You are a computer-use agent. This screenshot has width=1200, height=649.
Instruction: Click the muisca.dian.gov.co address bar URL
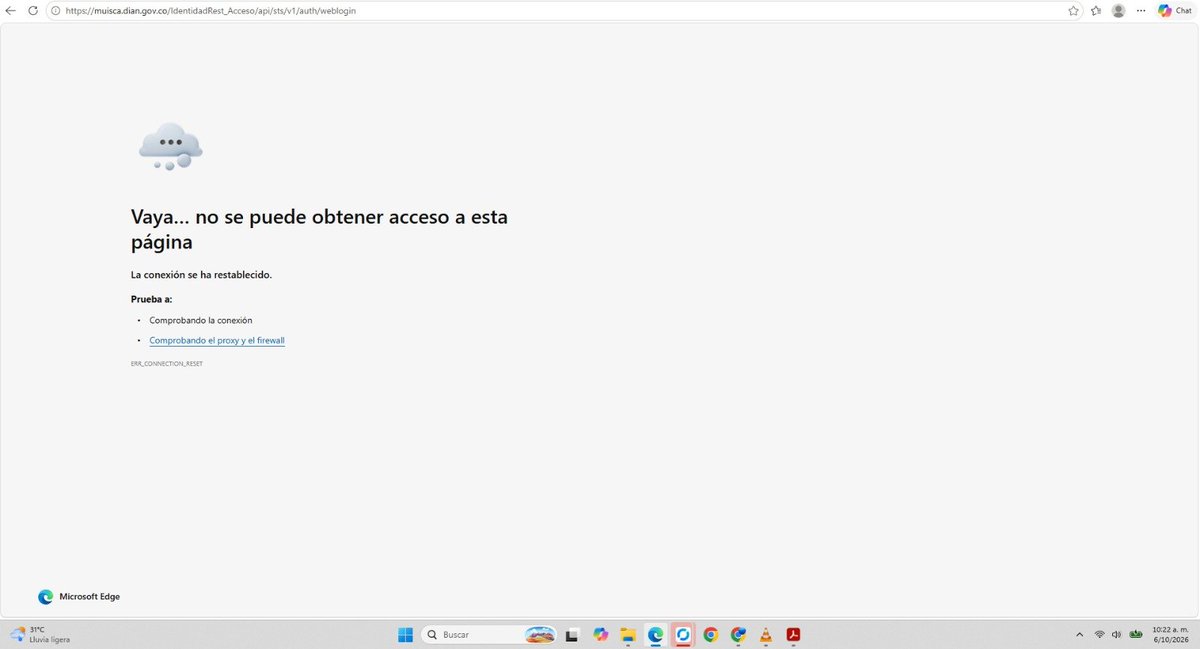[x=210, y=10]
